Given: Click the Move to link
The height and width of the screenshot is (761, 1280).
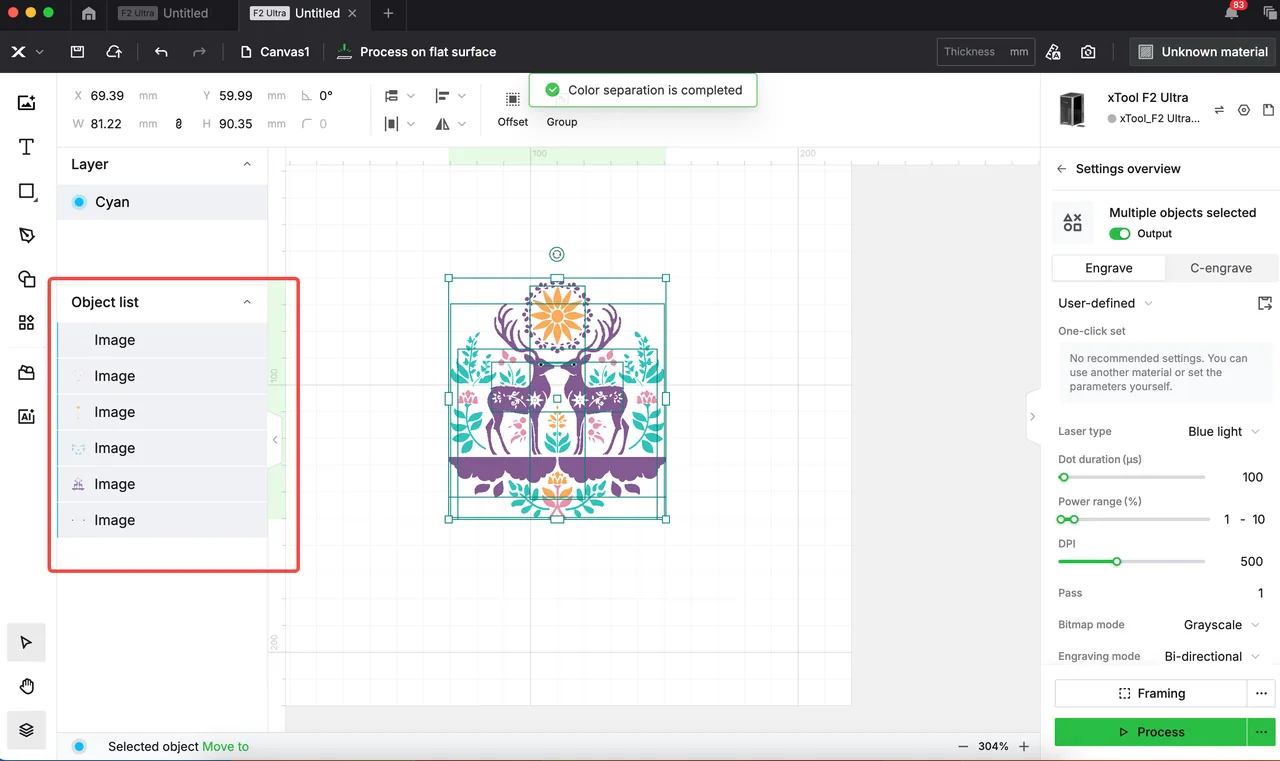Looking at the screenshot, I should [x=225, y=747].
